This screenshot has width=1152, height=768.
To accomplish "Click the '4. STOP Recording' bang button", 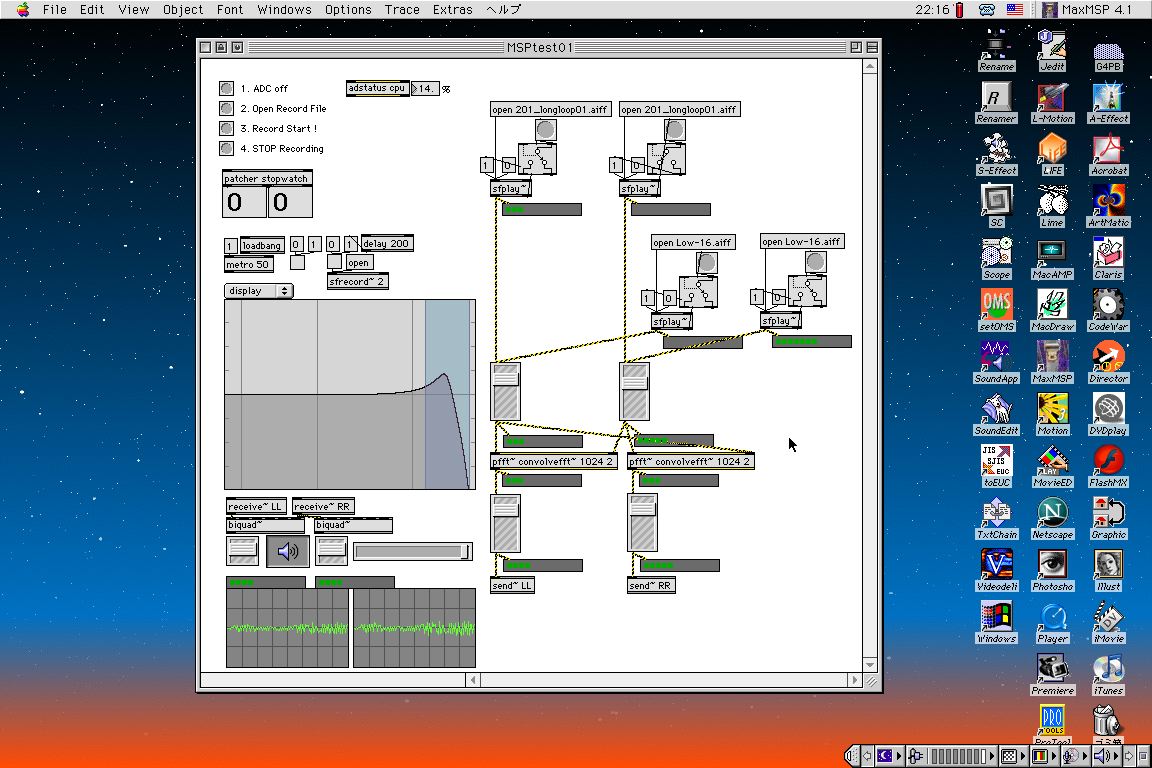I will point(226,148).
